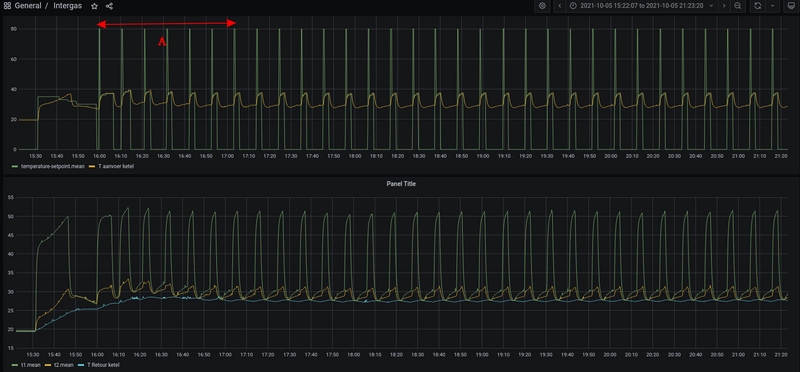Switch to TV kiosk view mode
The width and height of the screenshot is (800, 372).
point(788,6)
